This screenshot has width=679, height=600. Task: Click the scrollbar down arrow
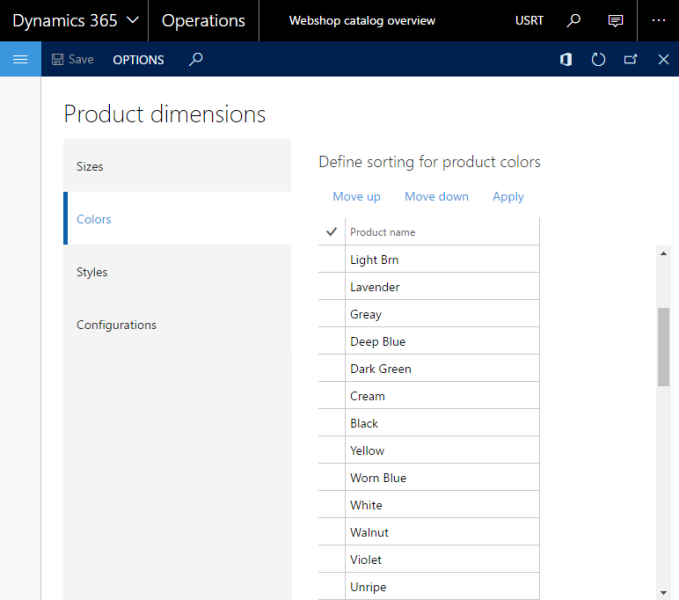coord(663,592)
